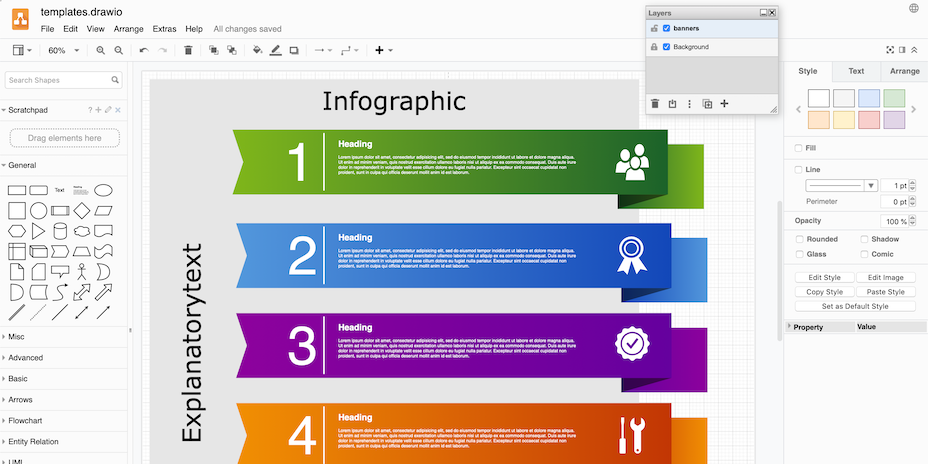Click the Delete trash icon in toolbar
This screenshot has height=464, width=928.
point(188,50)
